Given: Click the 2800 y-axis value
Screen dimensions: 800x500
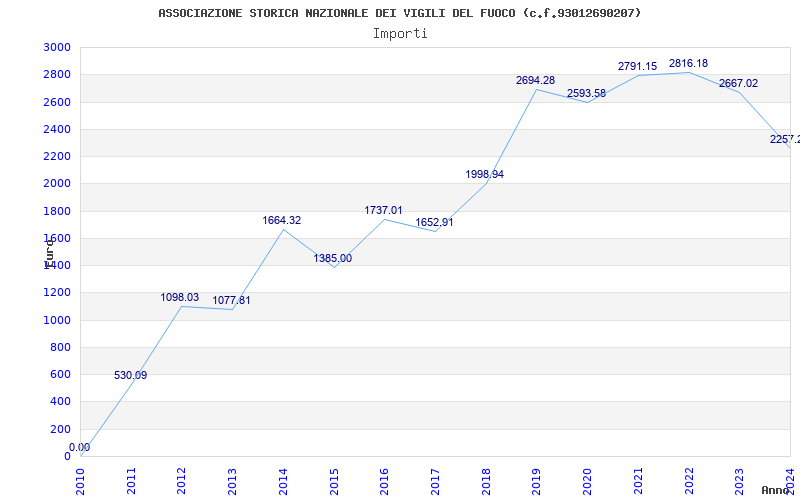Looking at the screenshot, I should pyautogui.click(x=57, y=74).
